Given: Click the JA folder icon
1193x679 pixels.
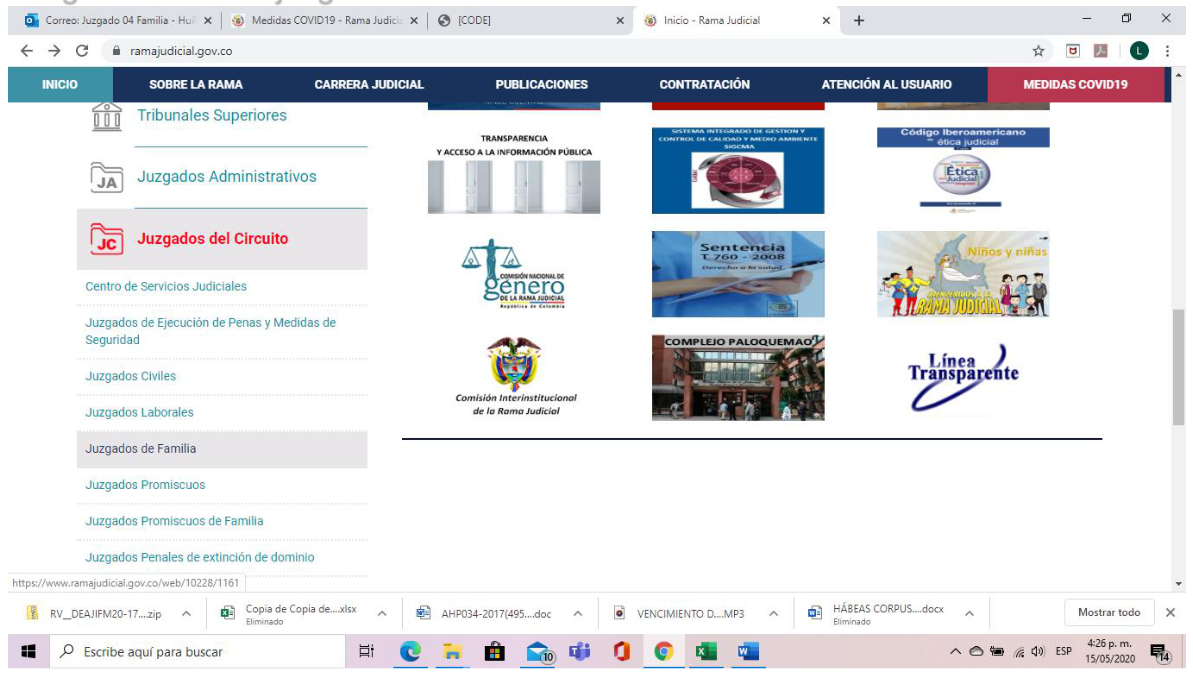Looking at the screenshot, I should tap(107, 177).
